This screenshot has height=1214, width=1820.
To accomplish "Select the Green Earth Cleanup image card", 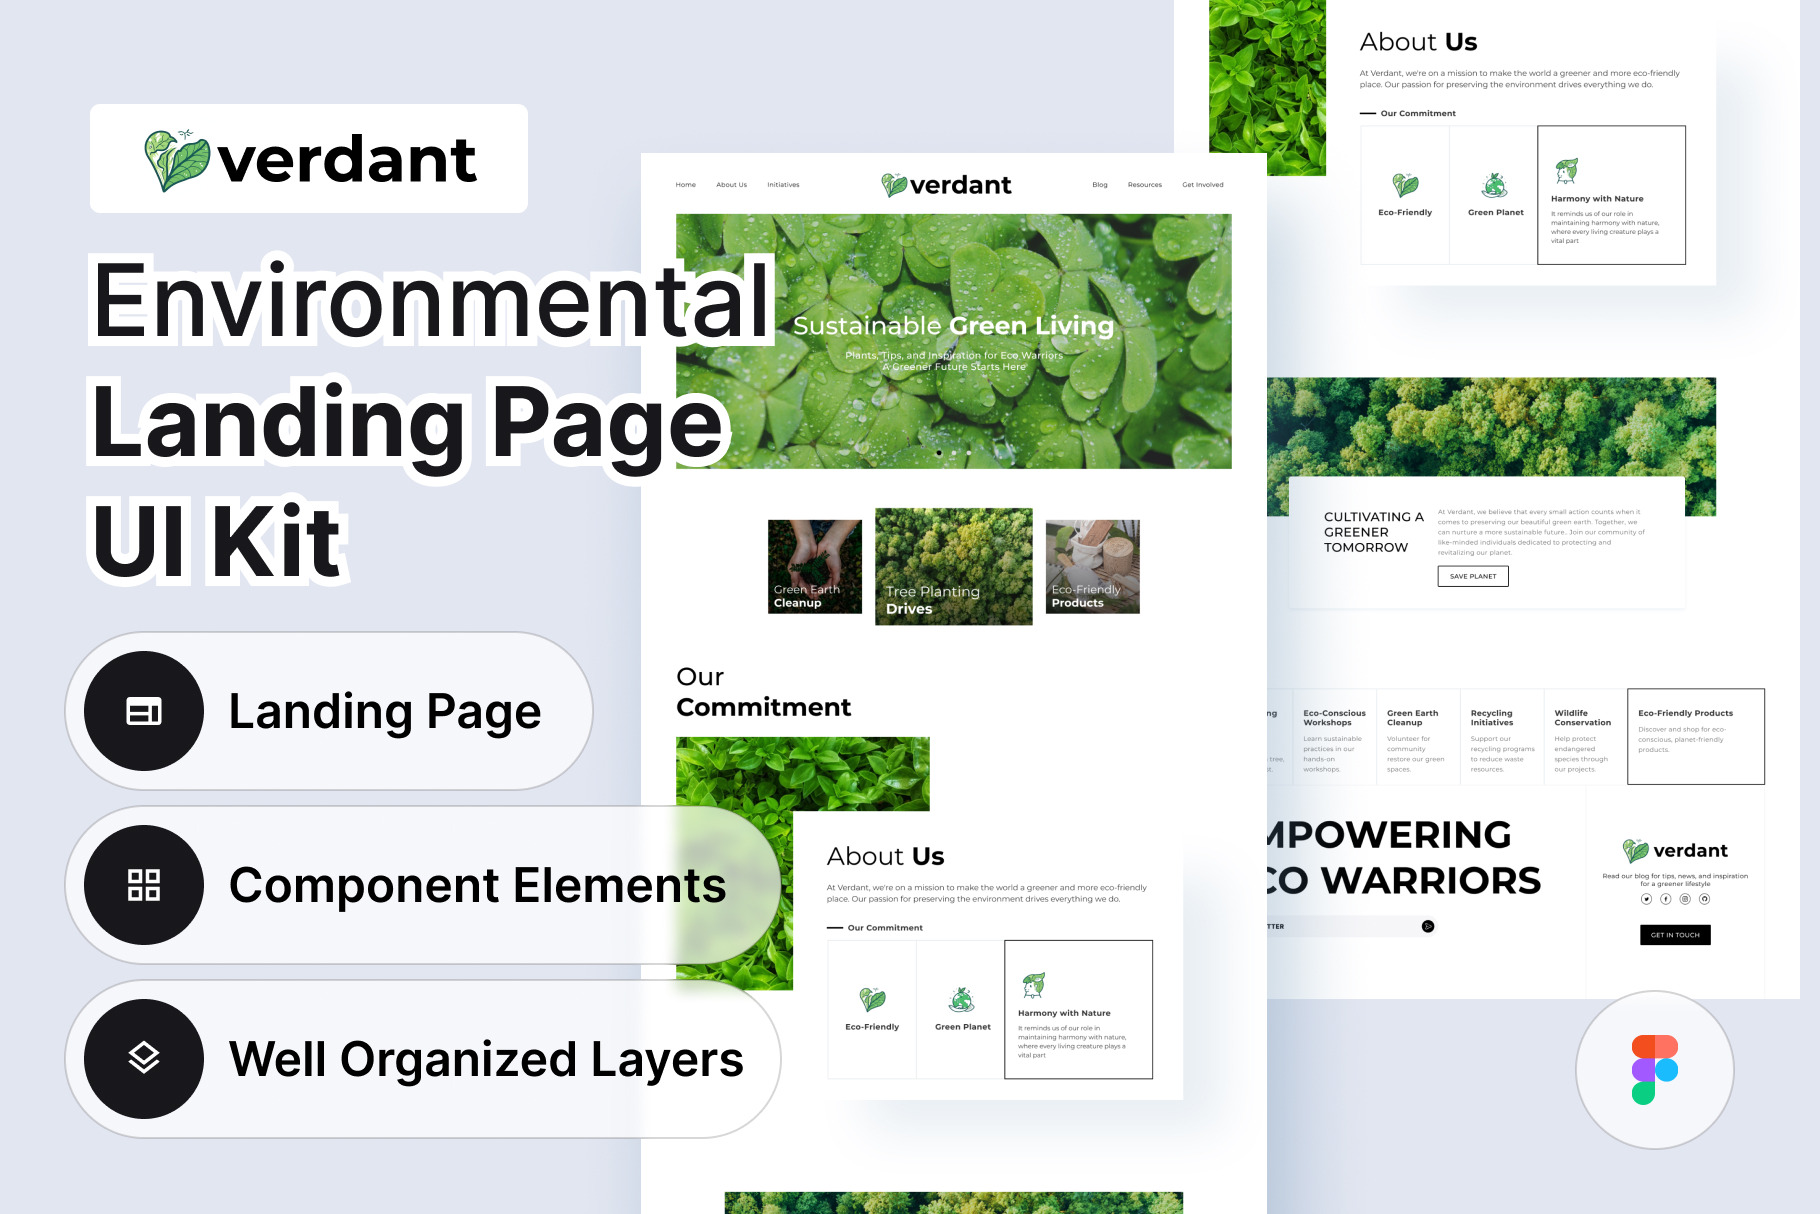I will [x=814, y=567].
